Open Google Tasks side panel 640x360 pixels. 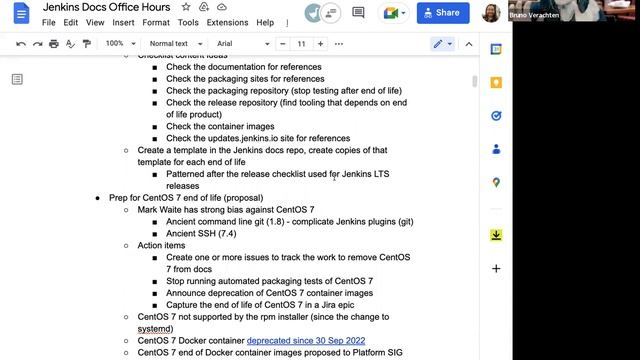(496, 116)
